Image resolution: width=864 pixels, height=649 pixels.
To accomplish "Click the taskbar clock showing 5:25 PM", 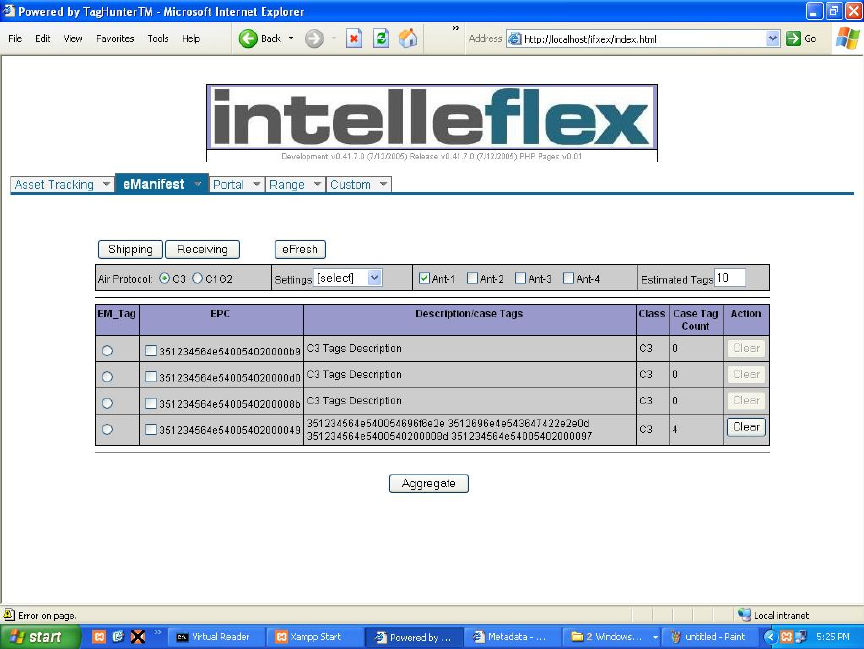I will click(x=832, y=637).
